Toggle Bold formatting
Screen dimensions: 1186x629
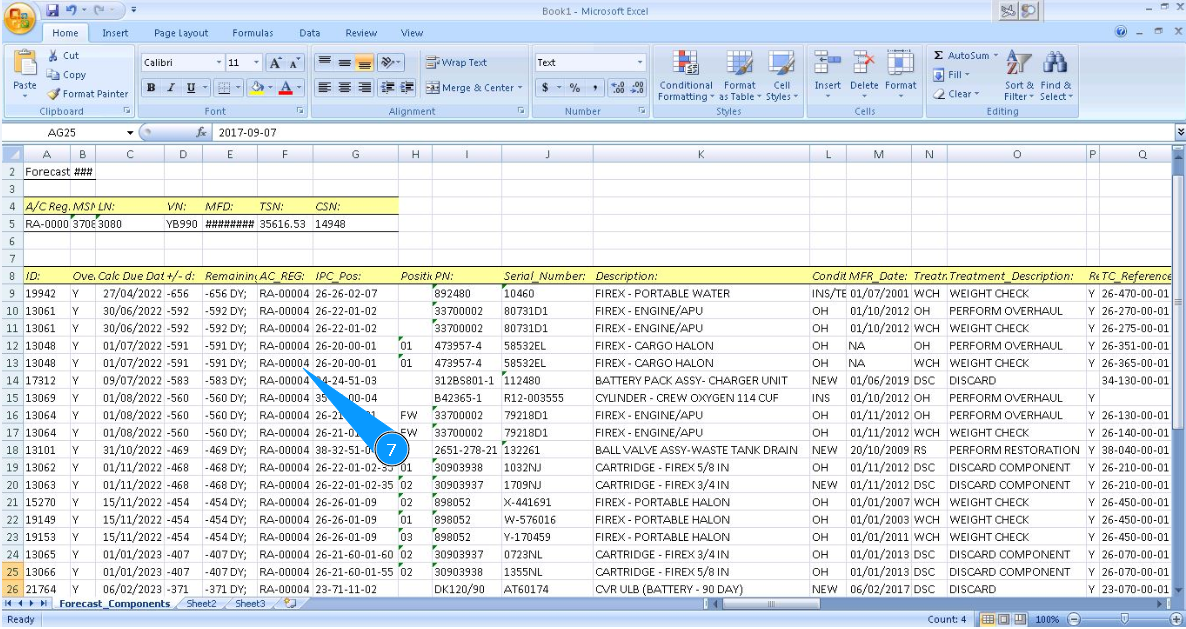click(x=151, y=88)
